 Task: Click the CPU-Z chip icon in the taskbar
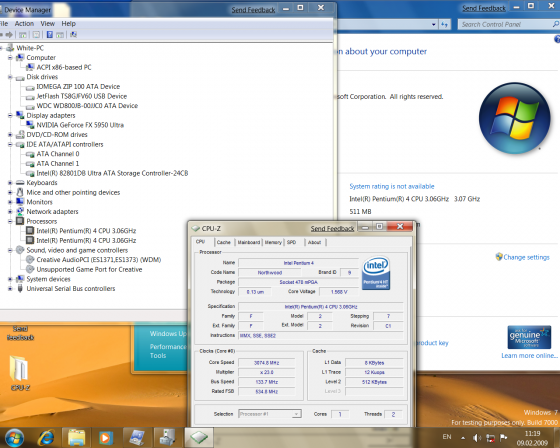(199, 437)
